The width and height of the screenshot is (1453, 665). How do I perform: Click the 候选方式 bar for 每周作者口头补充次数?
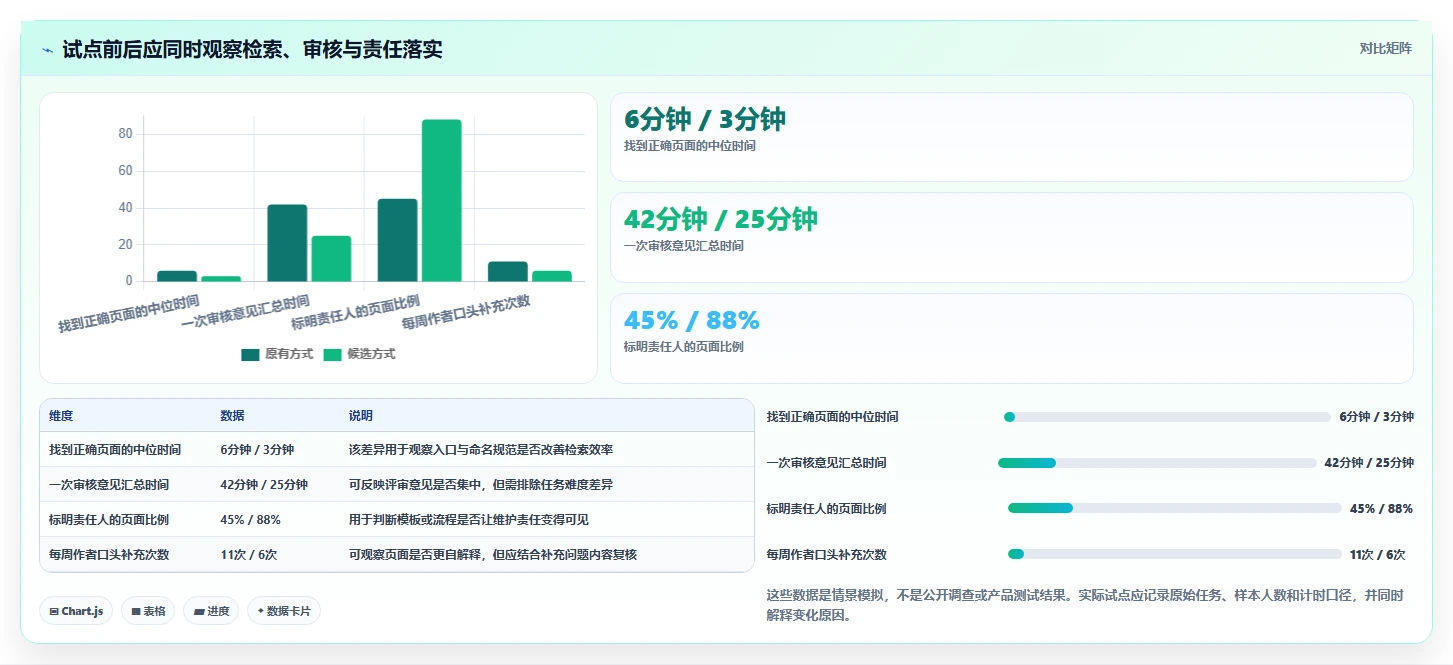[x=551, y=276]
